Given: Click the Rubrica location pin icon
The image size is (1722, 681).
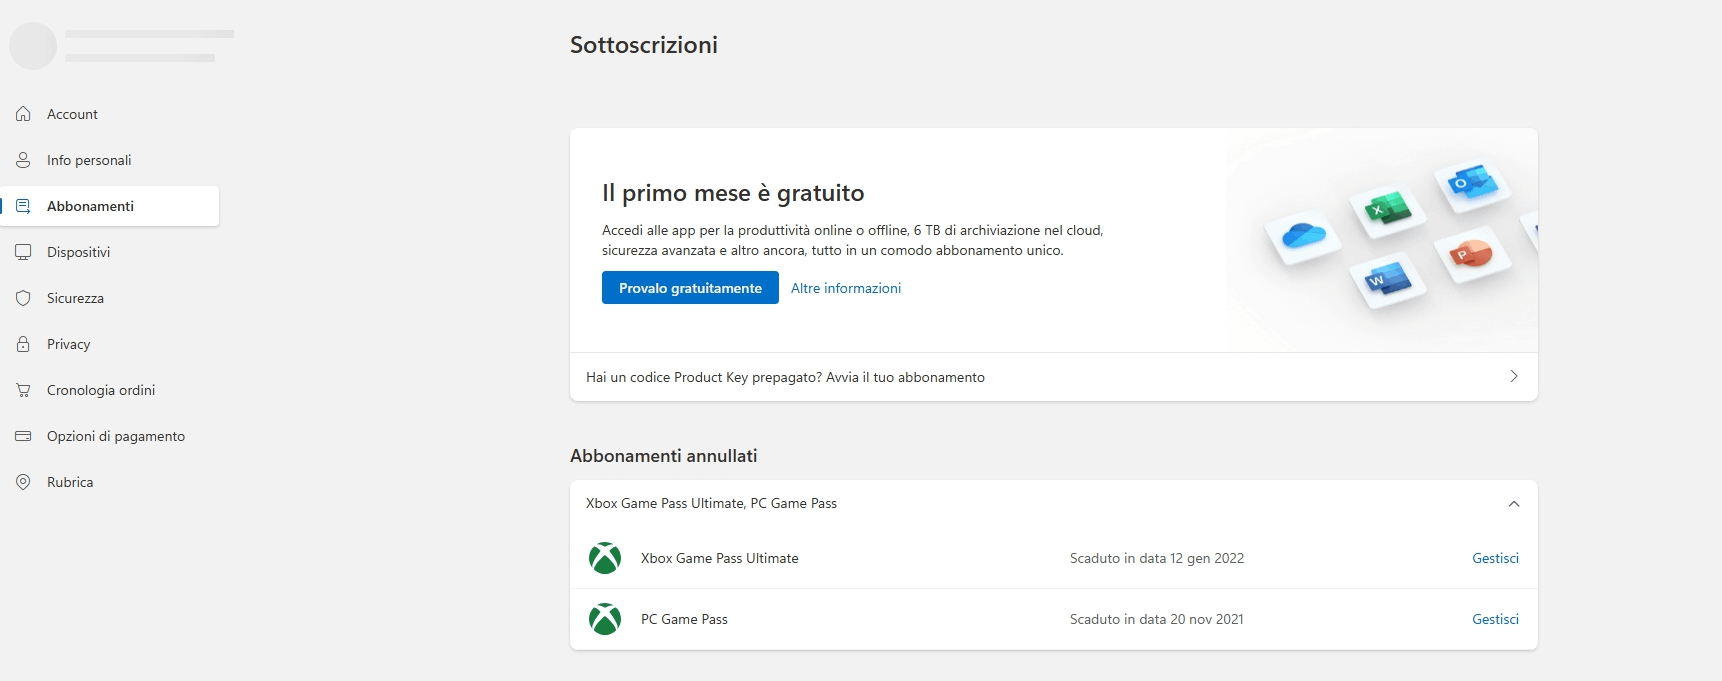Looking at the screenshot, I should pos(23,482).
